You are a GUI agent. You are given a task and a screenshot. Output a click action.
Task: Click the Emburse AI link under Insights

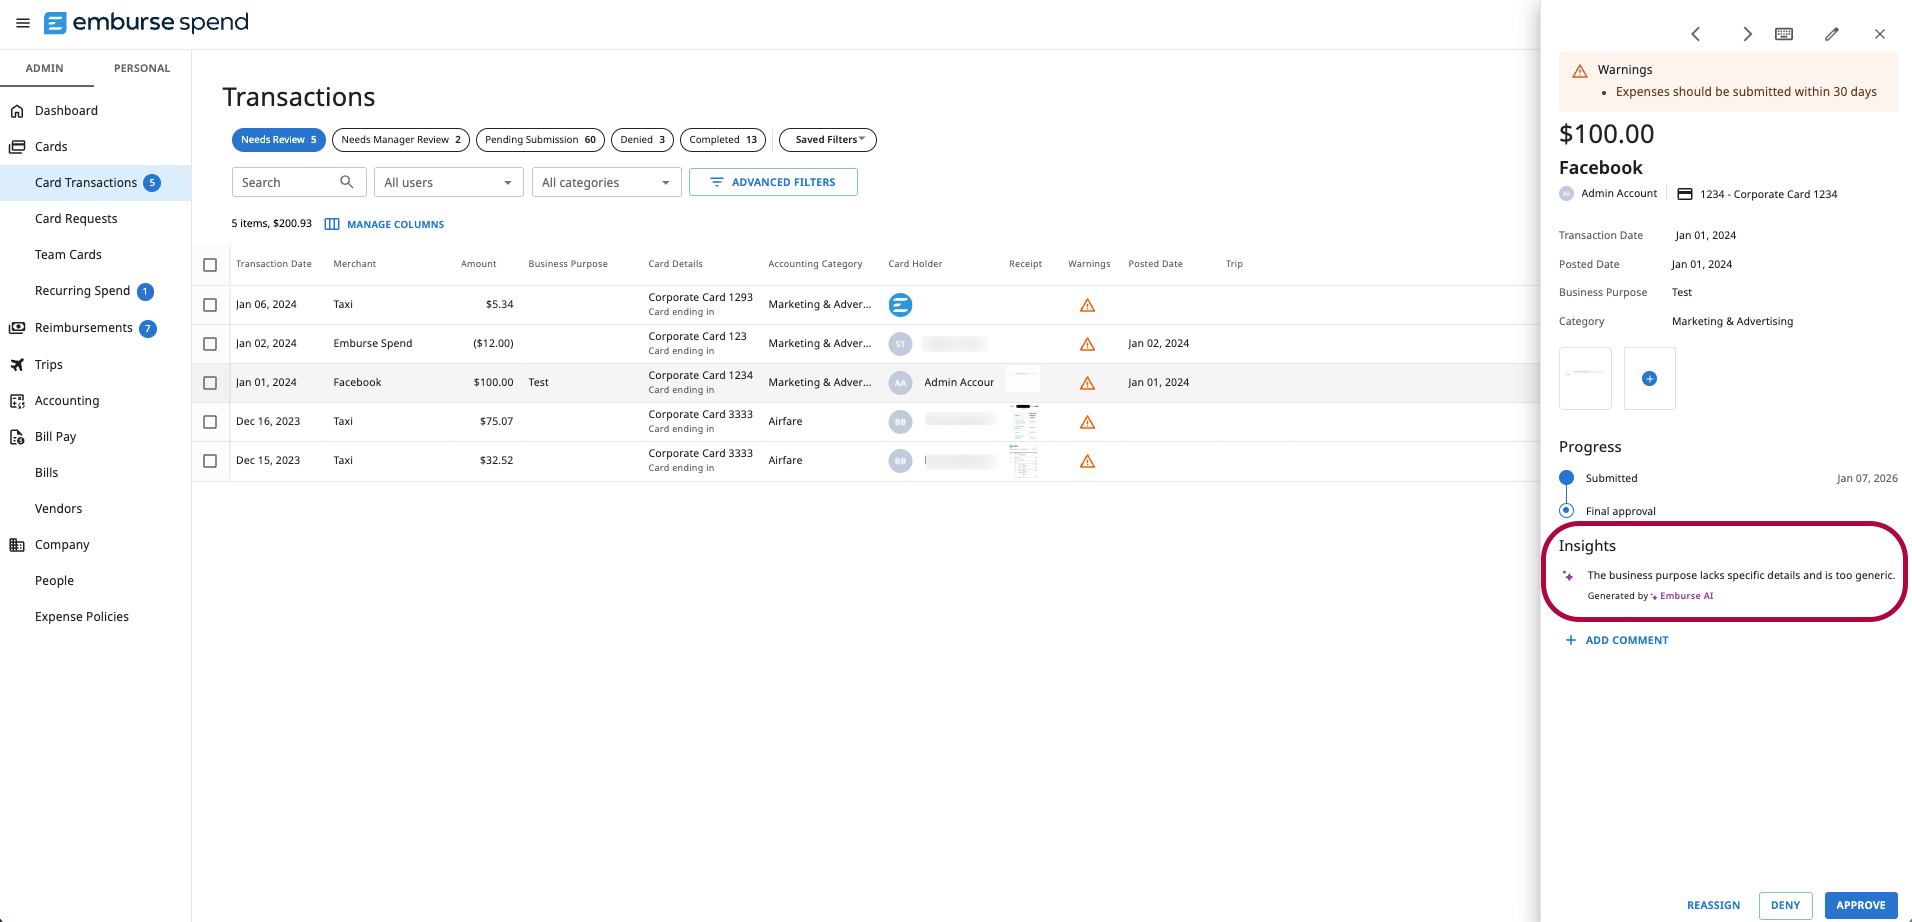(1685, 595)
